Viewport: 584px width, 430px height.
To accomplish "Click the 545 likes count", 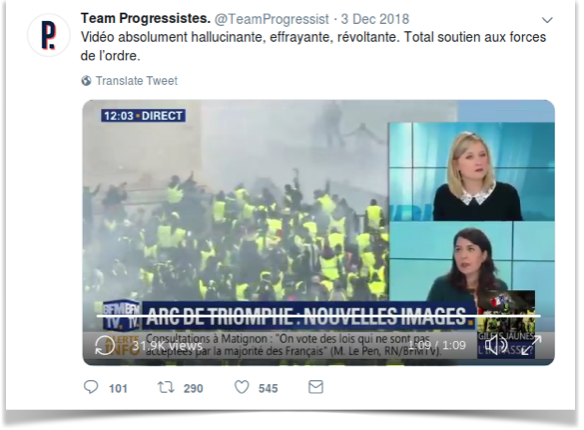I will (268, 389).
